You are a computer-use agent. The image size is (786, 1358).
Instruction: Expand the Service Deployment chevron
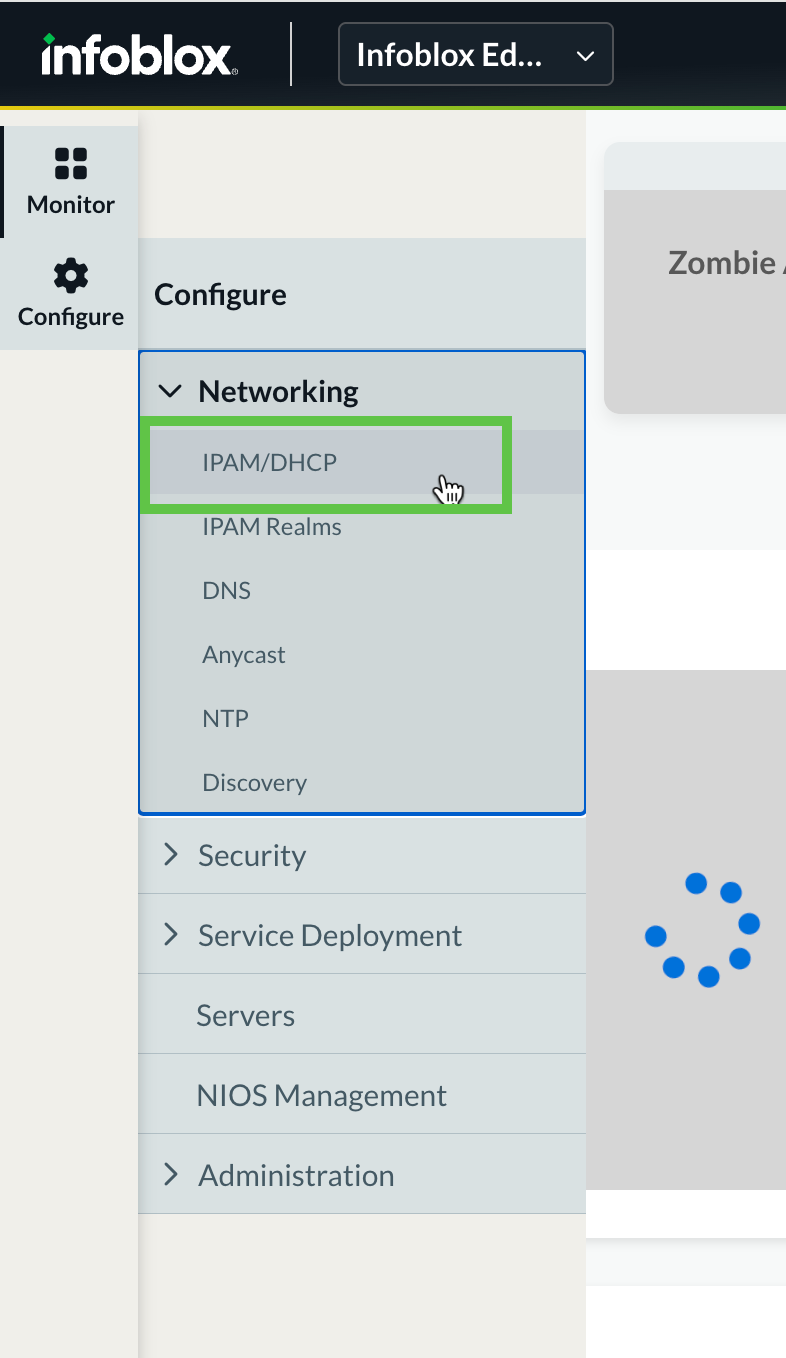pos(171,935)
